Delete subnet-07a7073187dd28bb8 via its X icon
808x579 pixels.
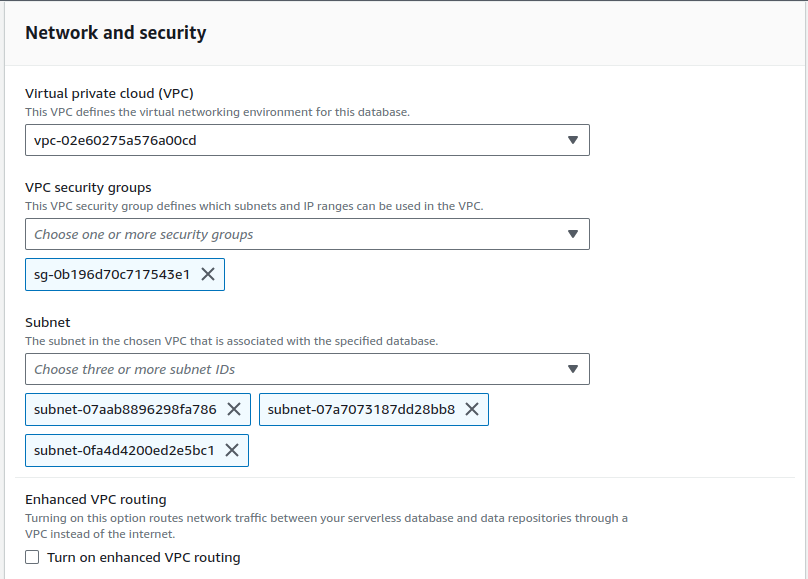click(x=472, y=409)
